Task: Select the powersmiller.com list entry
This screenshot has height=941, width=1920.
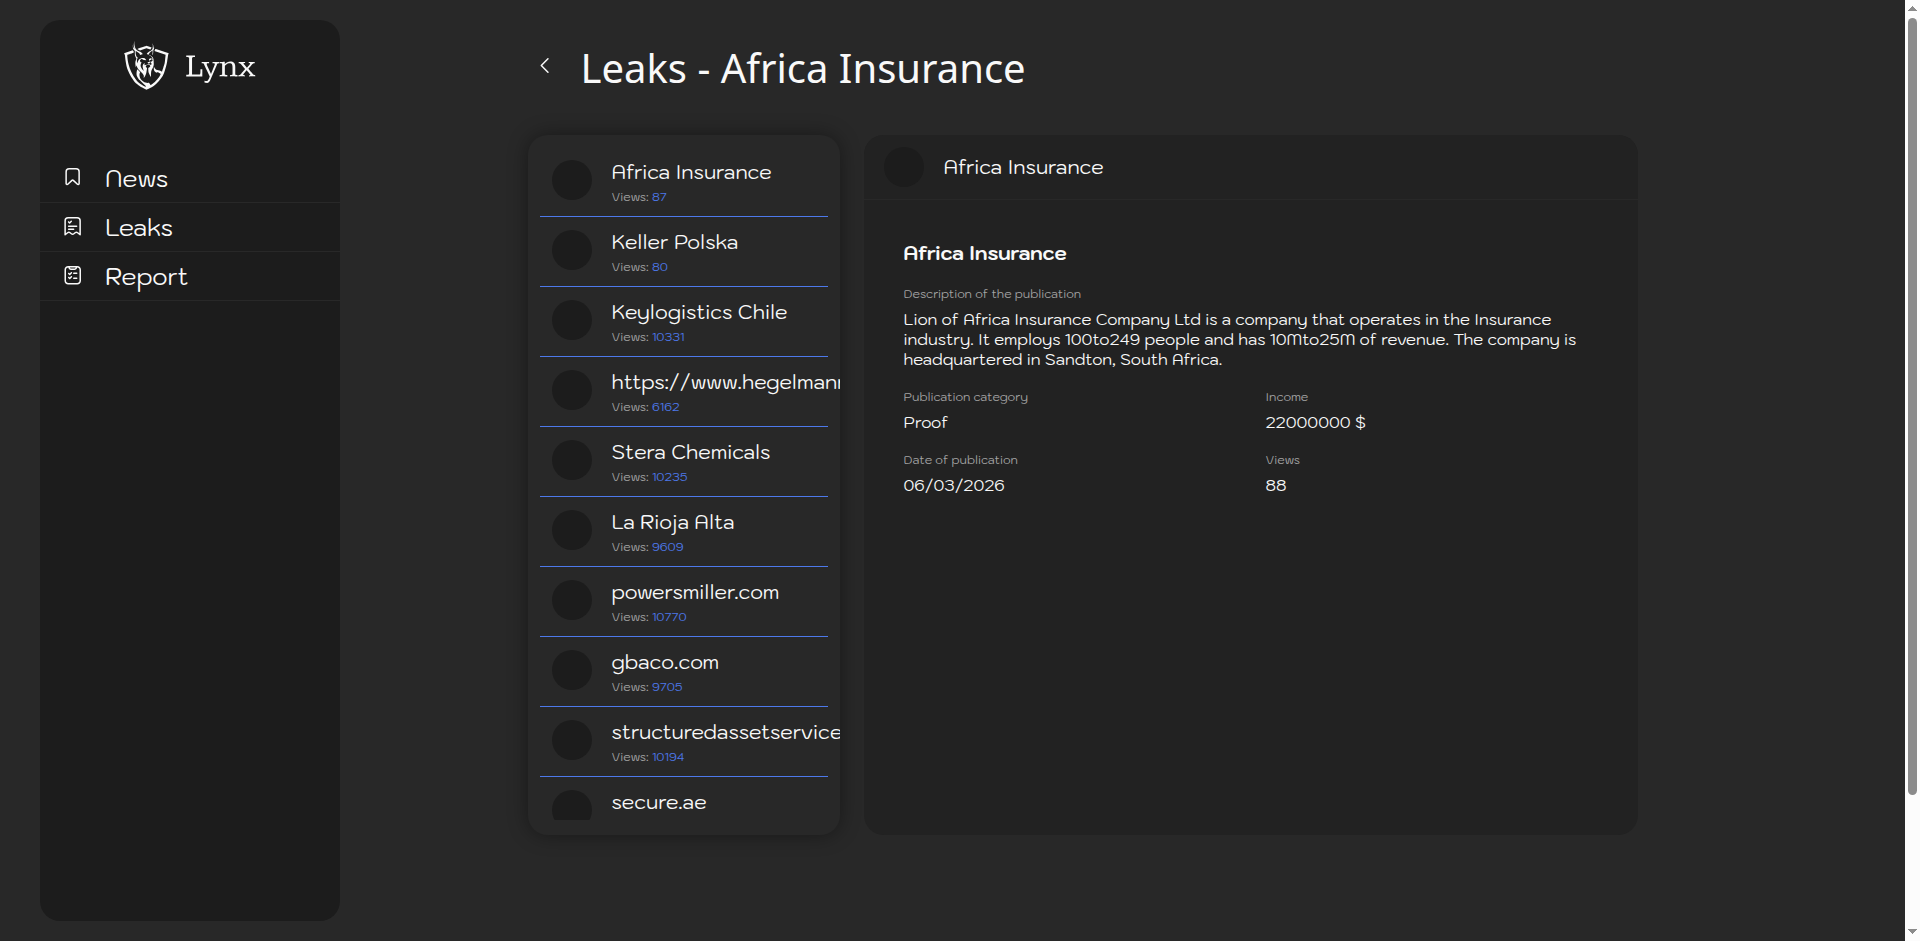Action: pos(695,592)
